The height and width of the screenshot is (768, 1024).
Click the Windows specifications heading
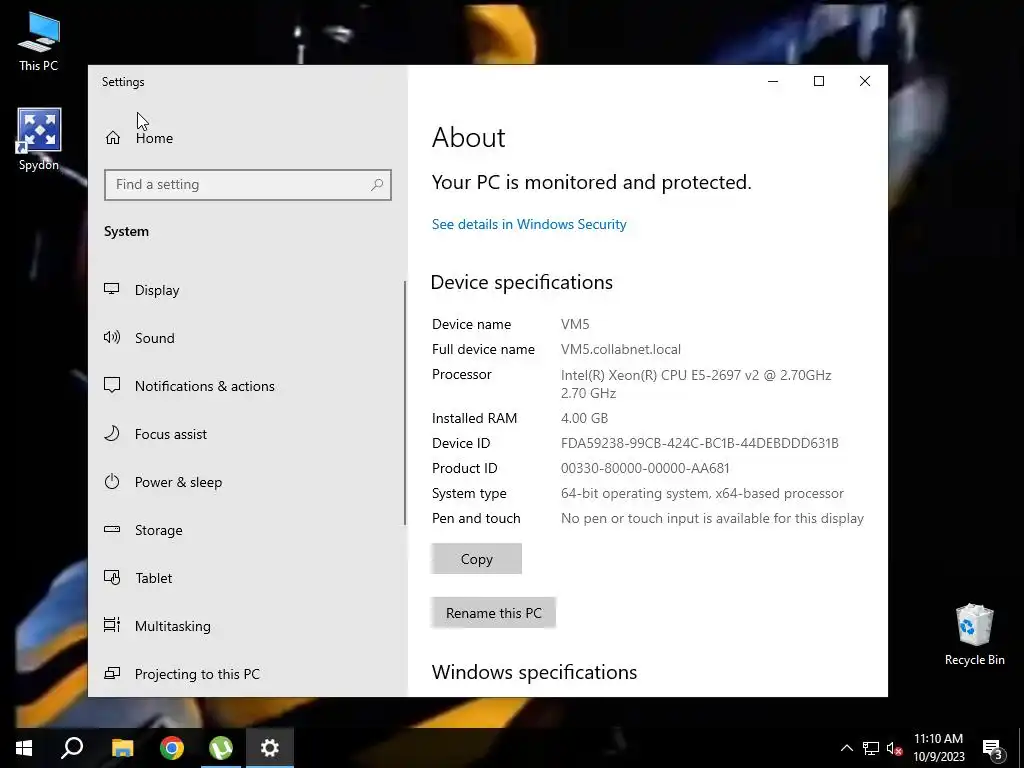pos(534,672)
